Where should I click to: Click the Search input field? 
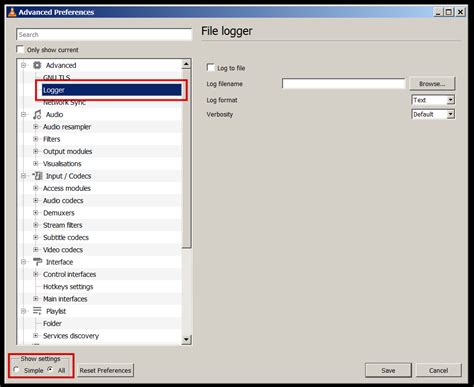104,34
